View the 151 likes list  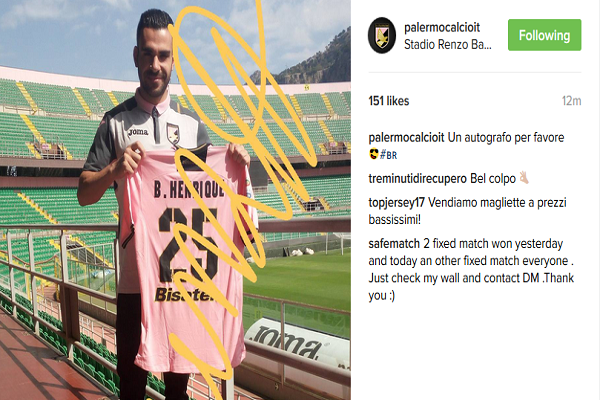tap(389, 101)
